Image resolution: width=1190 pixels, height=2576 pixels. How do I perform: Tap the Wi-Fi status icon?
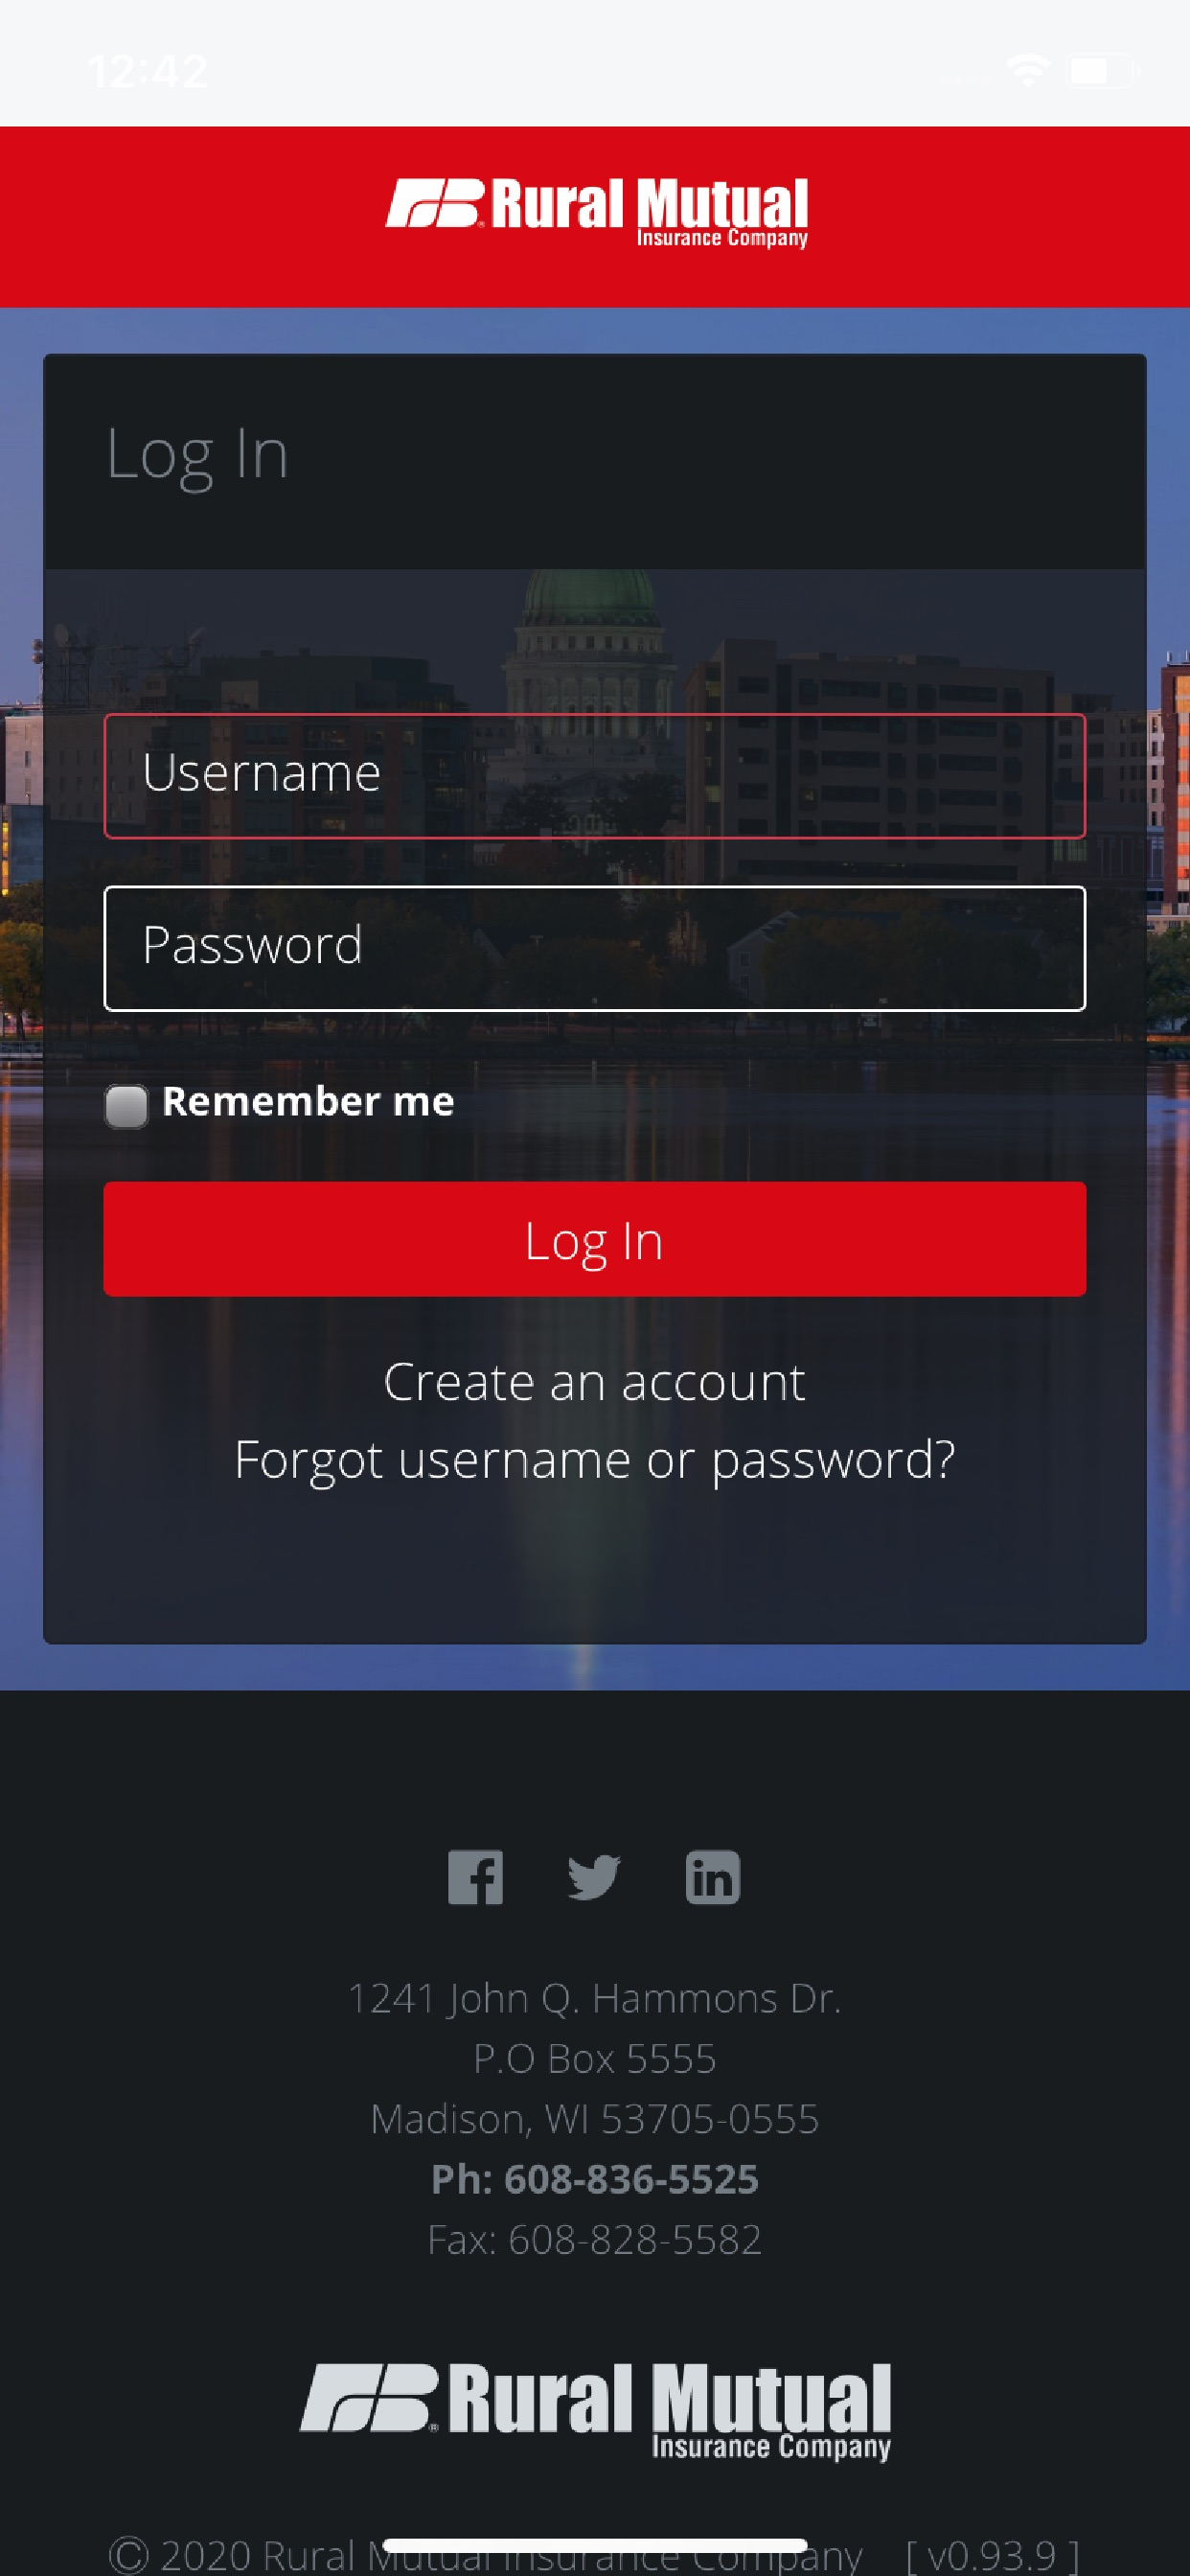coord(1027,71)
